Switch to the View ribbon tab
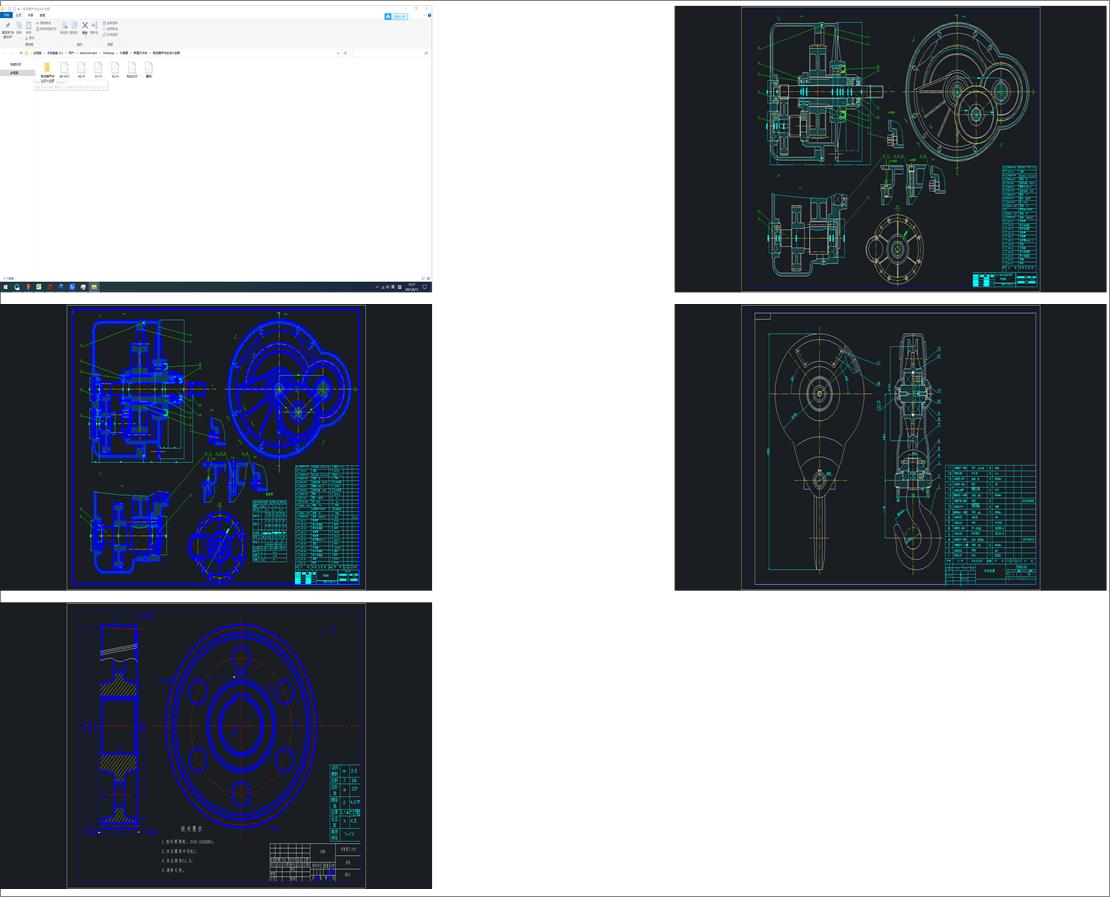Viewport: 1110px width, 897px height. tap(42, 15)
